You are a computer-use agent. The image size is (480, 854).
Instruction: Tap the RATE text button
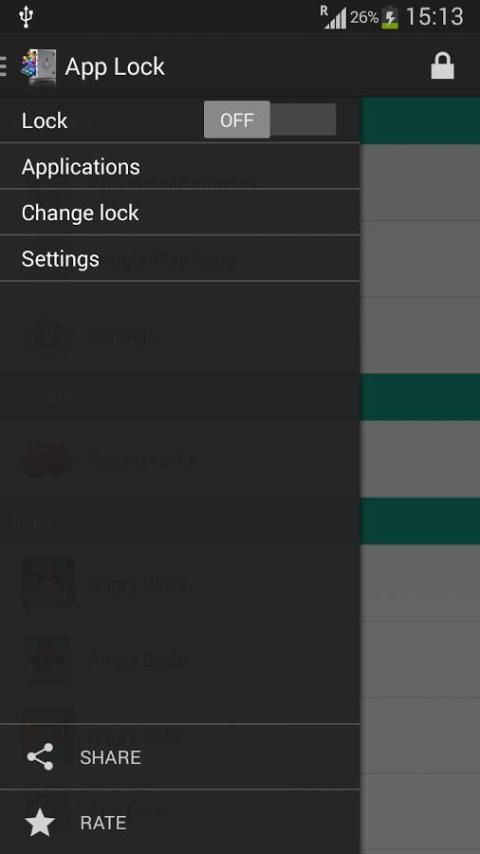(103, 822)
